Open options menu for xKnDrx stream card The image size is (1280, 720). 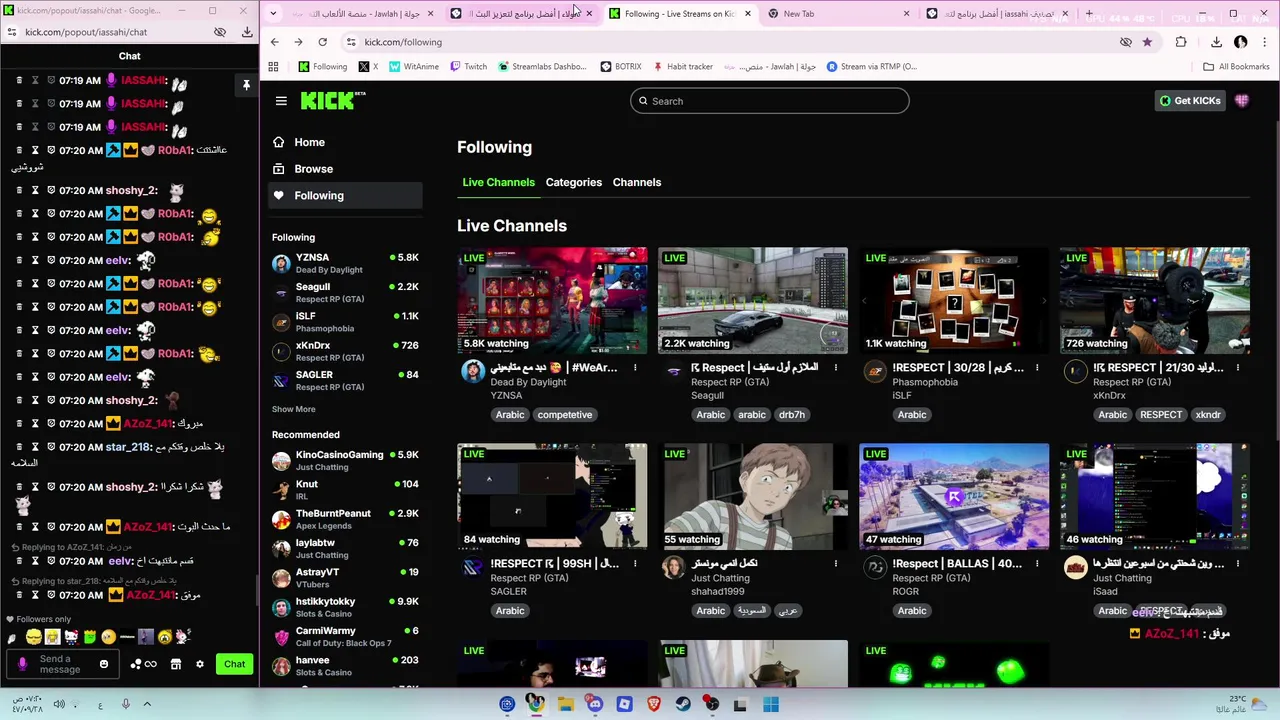pyautogui.click(x=1238, y=368)
